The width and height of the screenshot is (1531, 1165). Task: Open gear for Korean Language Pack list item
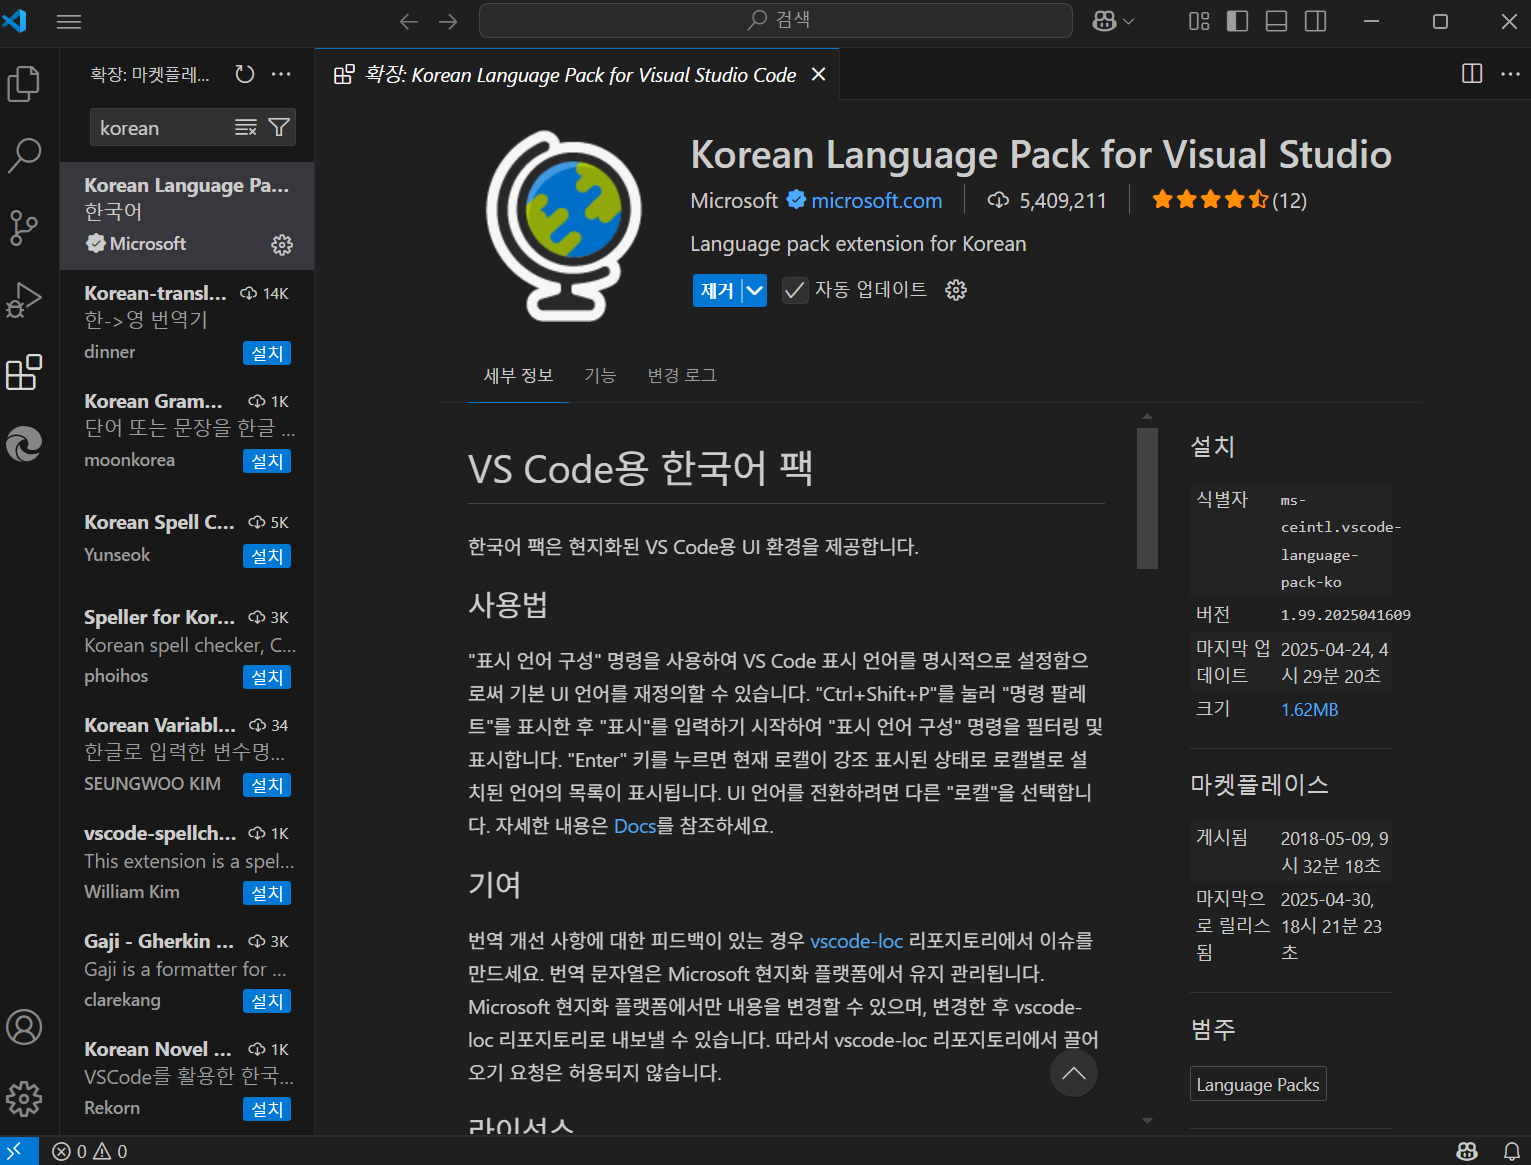pos(282,244)
